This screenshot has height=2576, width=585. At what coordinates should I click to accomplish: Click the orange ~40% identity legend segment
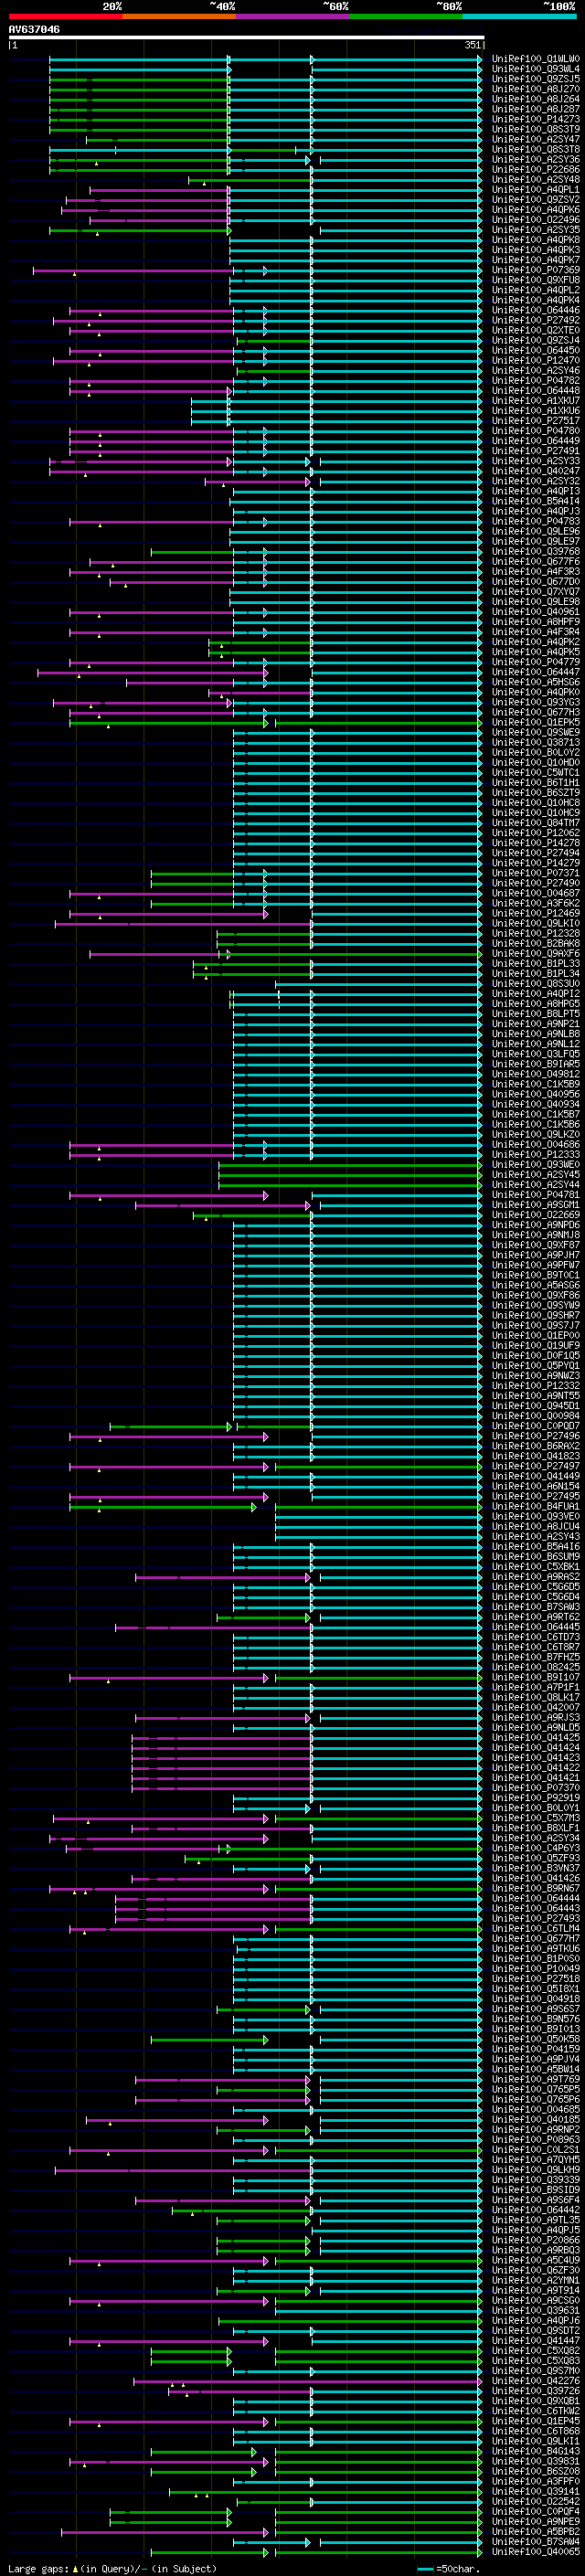pos(179,16)
